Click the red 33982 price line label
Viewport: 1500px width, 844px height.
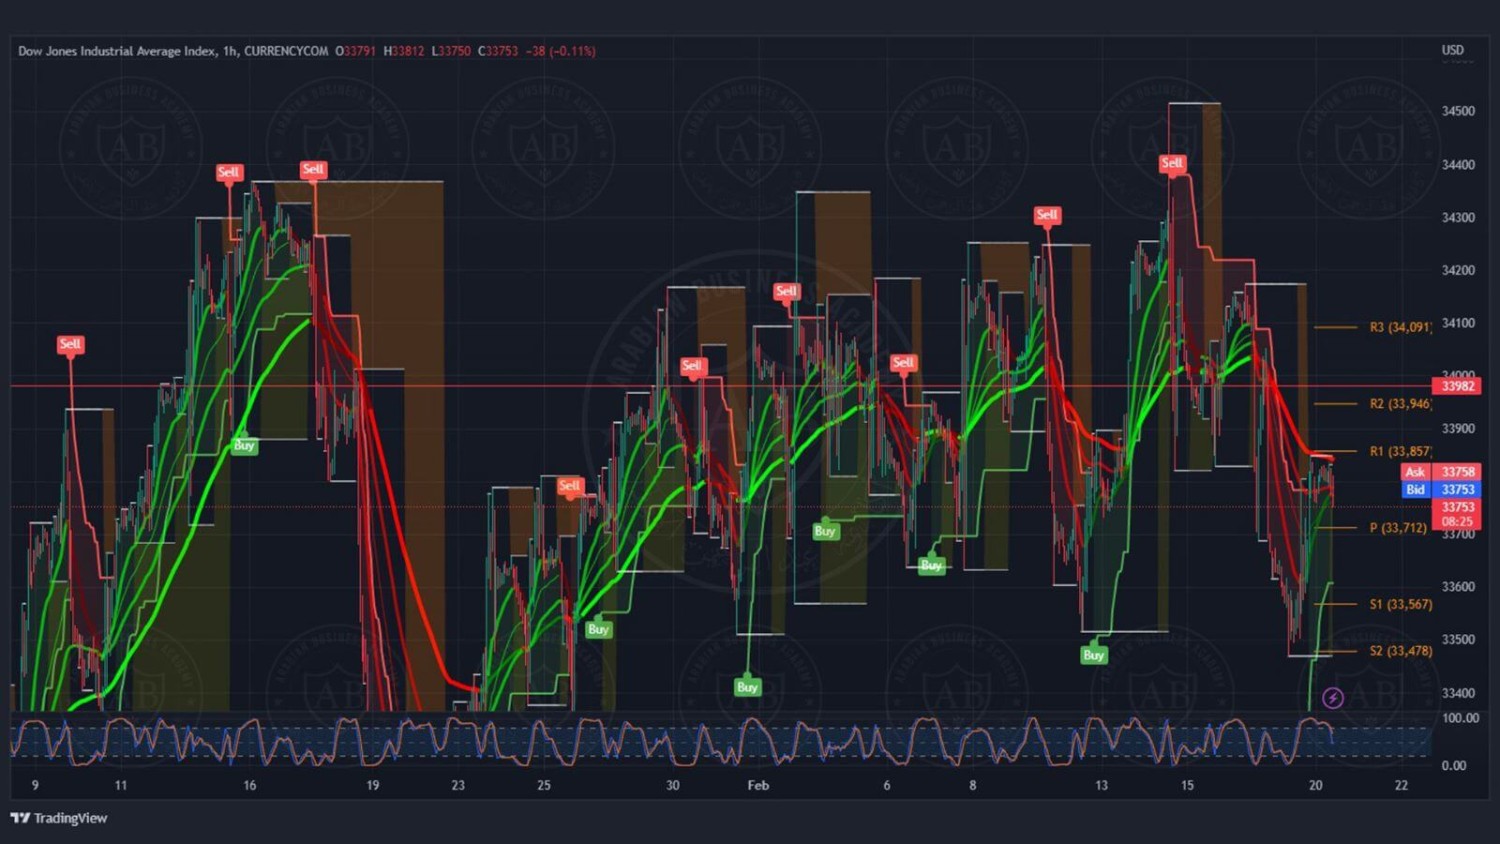(1456, 386)
